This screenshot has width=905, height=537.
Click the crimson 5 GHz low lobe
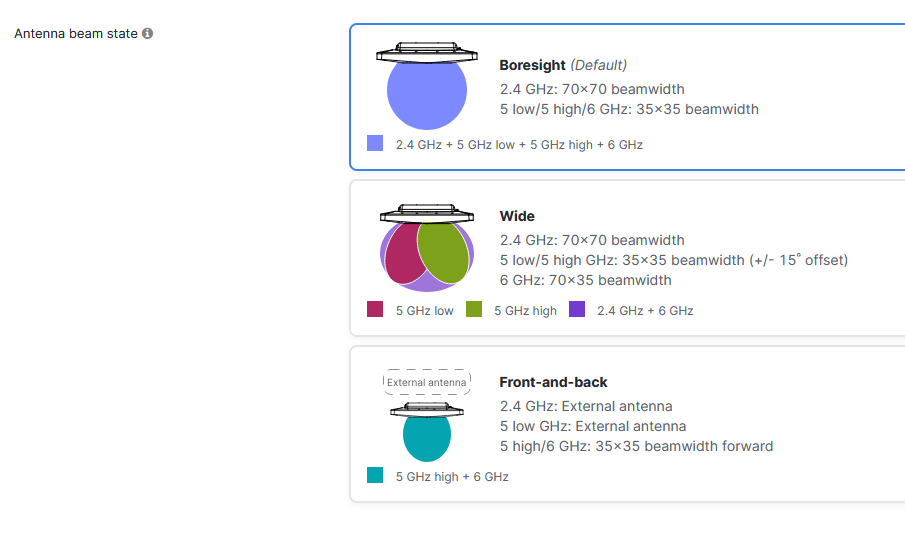coord(404,254)
